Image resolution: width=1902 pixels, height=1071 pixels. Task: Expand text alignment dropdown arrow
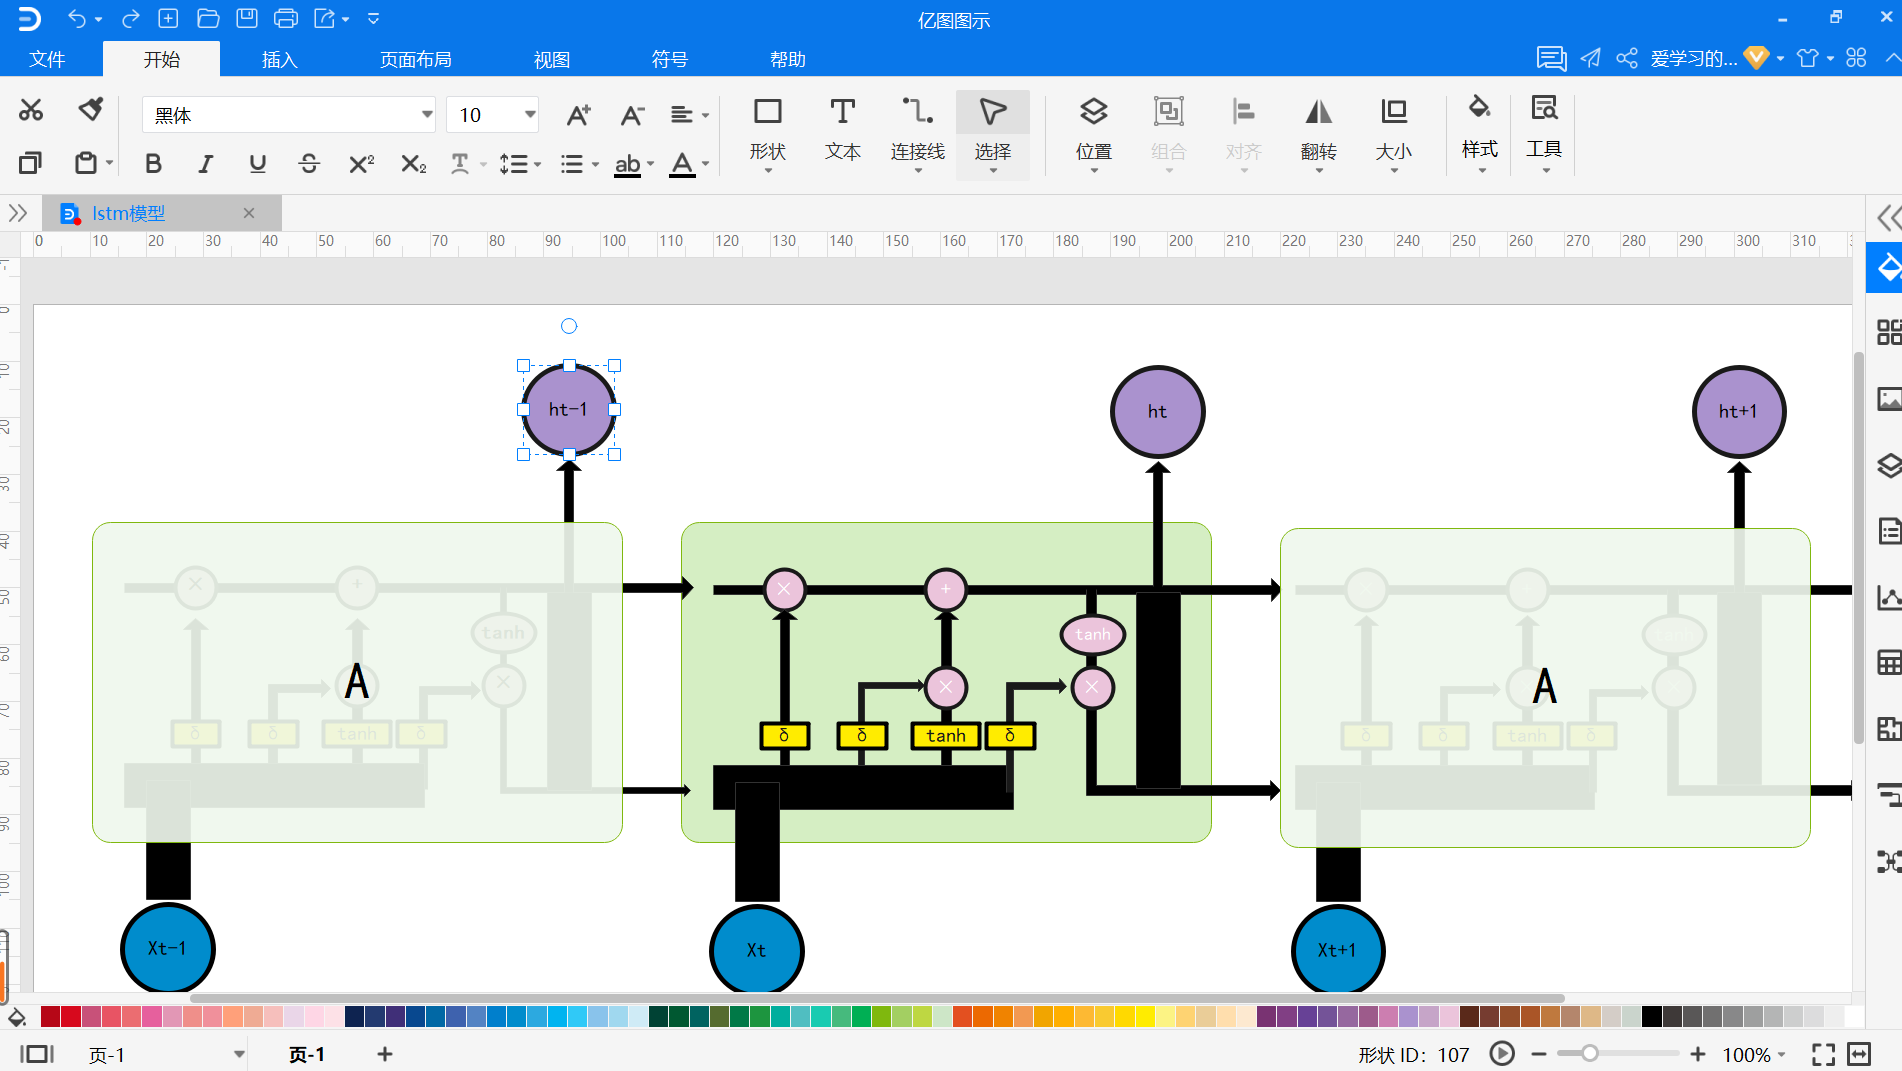[x=705, y=115]
